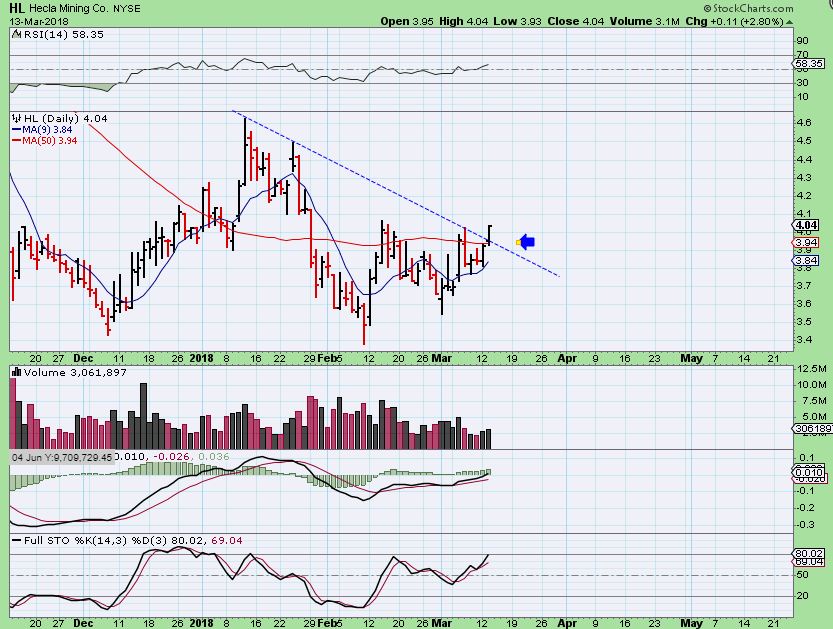Click the volume bars icon before Volume label

click(x=16, y=372)
